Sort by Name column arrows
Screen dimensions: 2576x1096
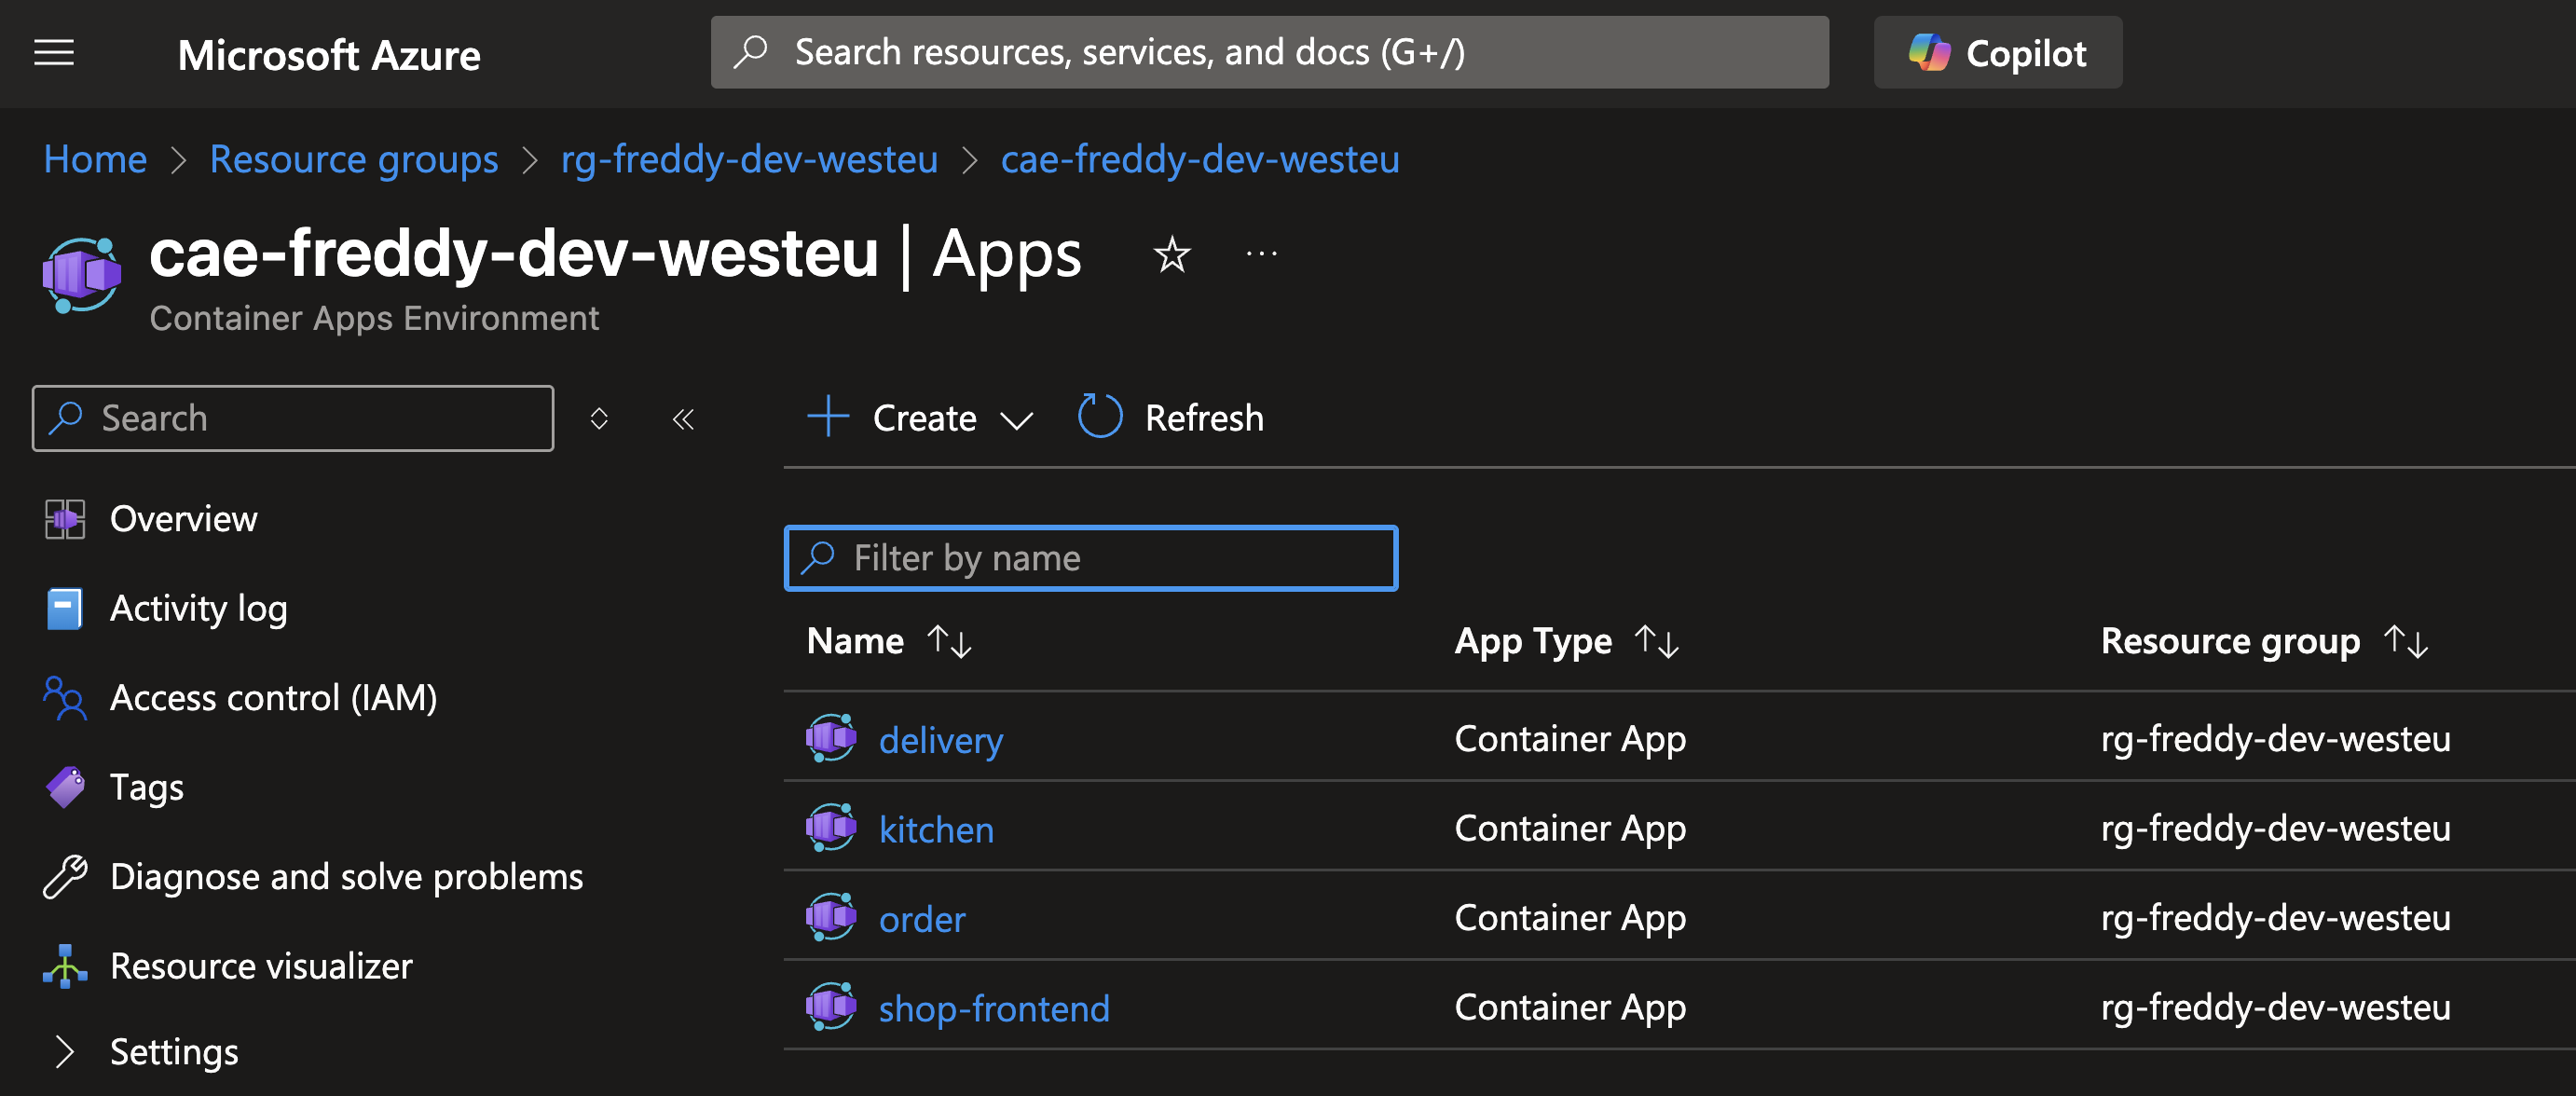point(949,641)
